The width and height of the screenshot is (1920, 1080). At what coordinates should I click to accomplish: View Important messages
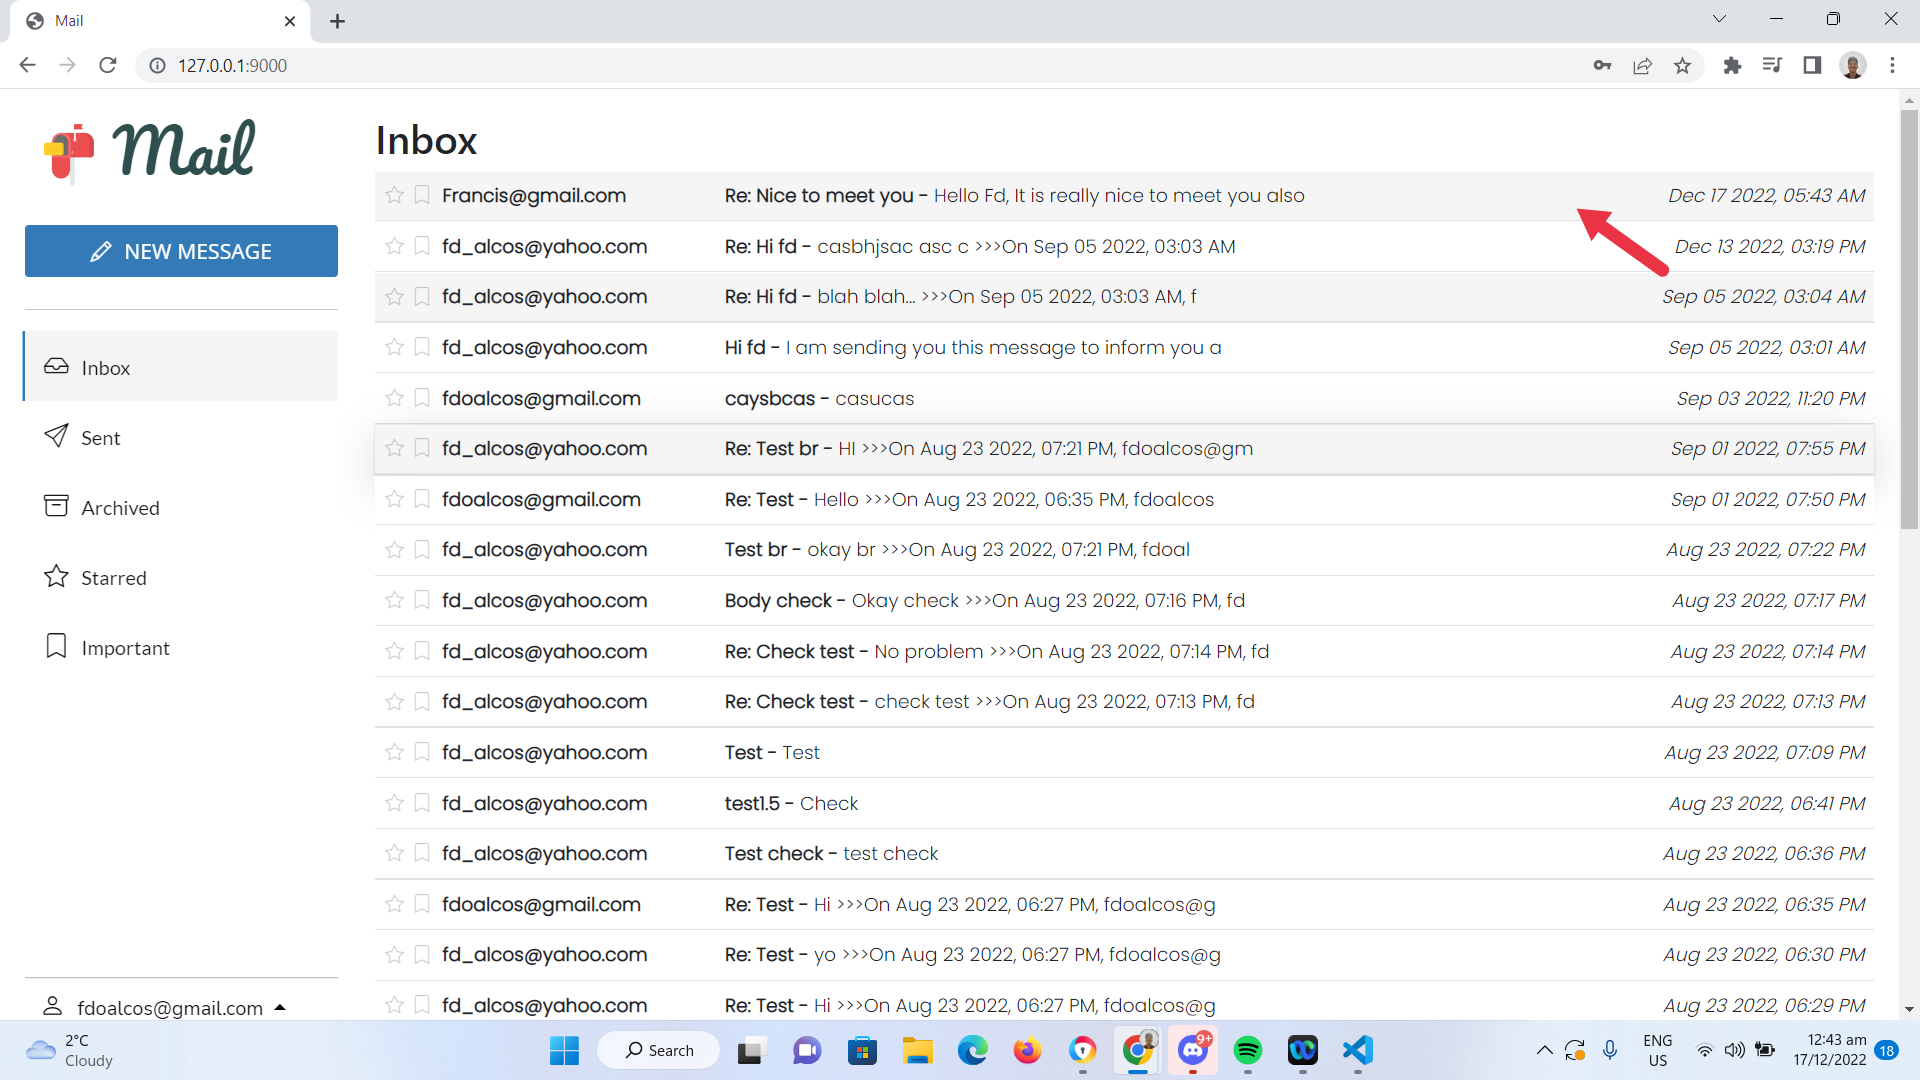(125, 647)
